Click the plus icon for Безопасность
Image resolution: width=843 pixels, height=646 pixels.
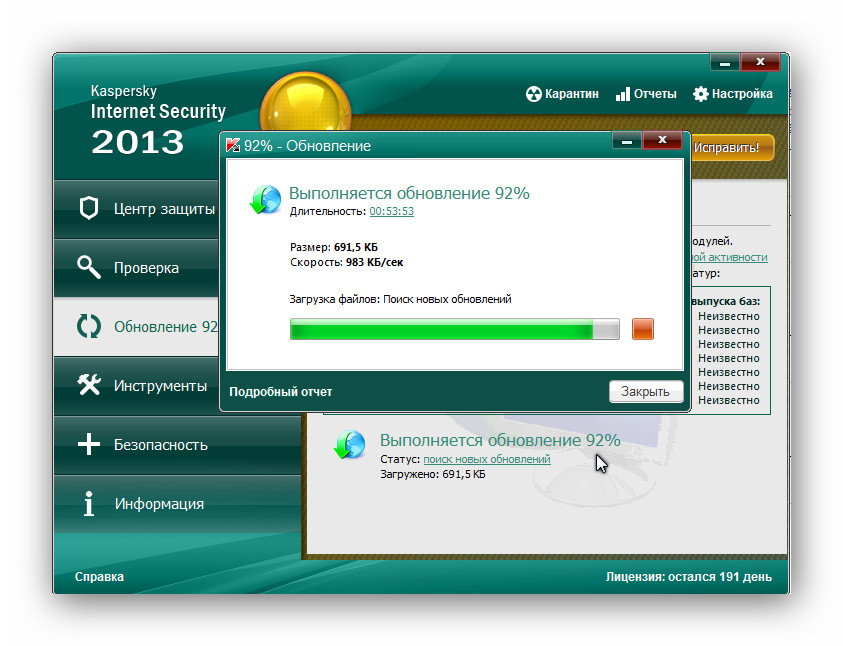tap(89, 444)
